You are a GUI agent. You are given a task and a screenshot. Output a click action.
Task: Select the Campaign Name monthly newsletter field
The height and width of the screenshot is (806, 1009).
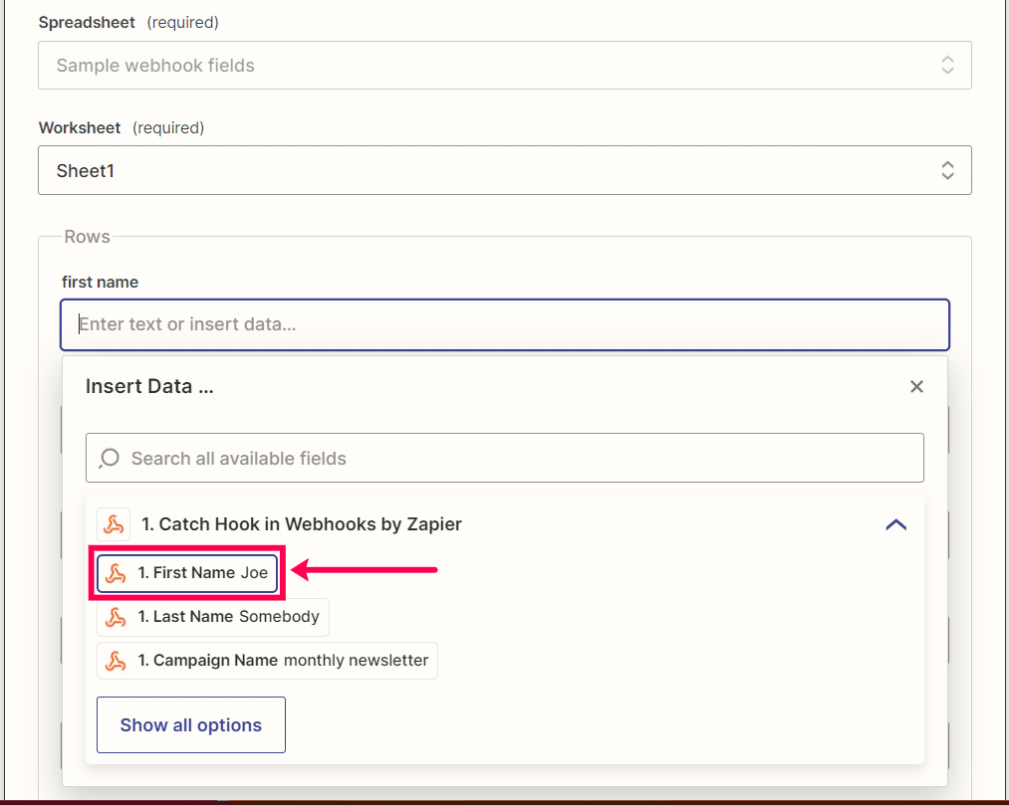267,661
